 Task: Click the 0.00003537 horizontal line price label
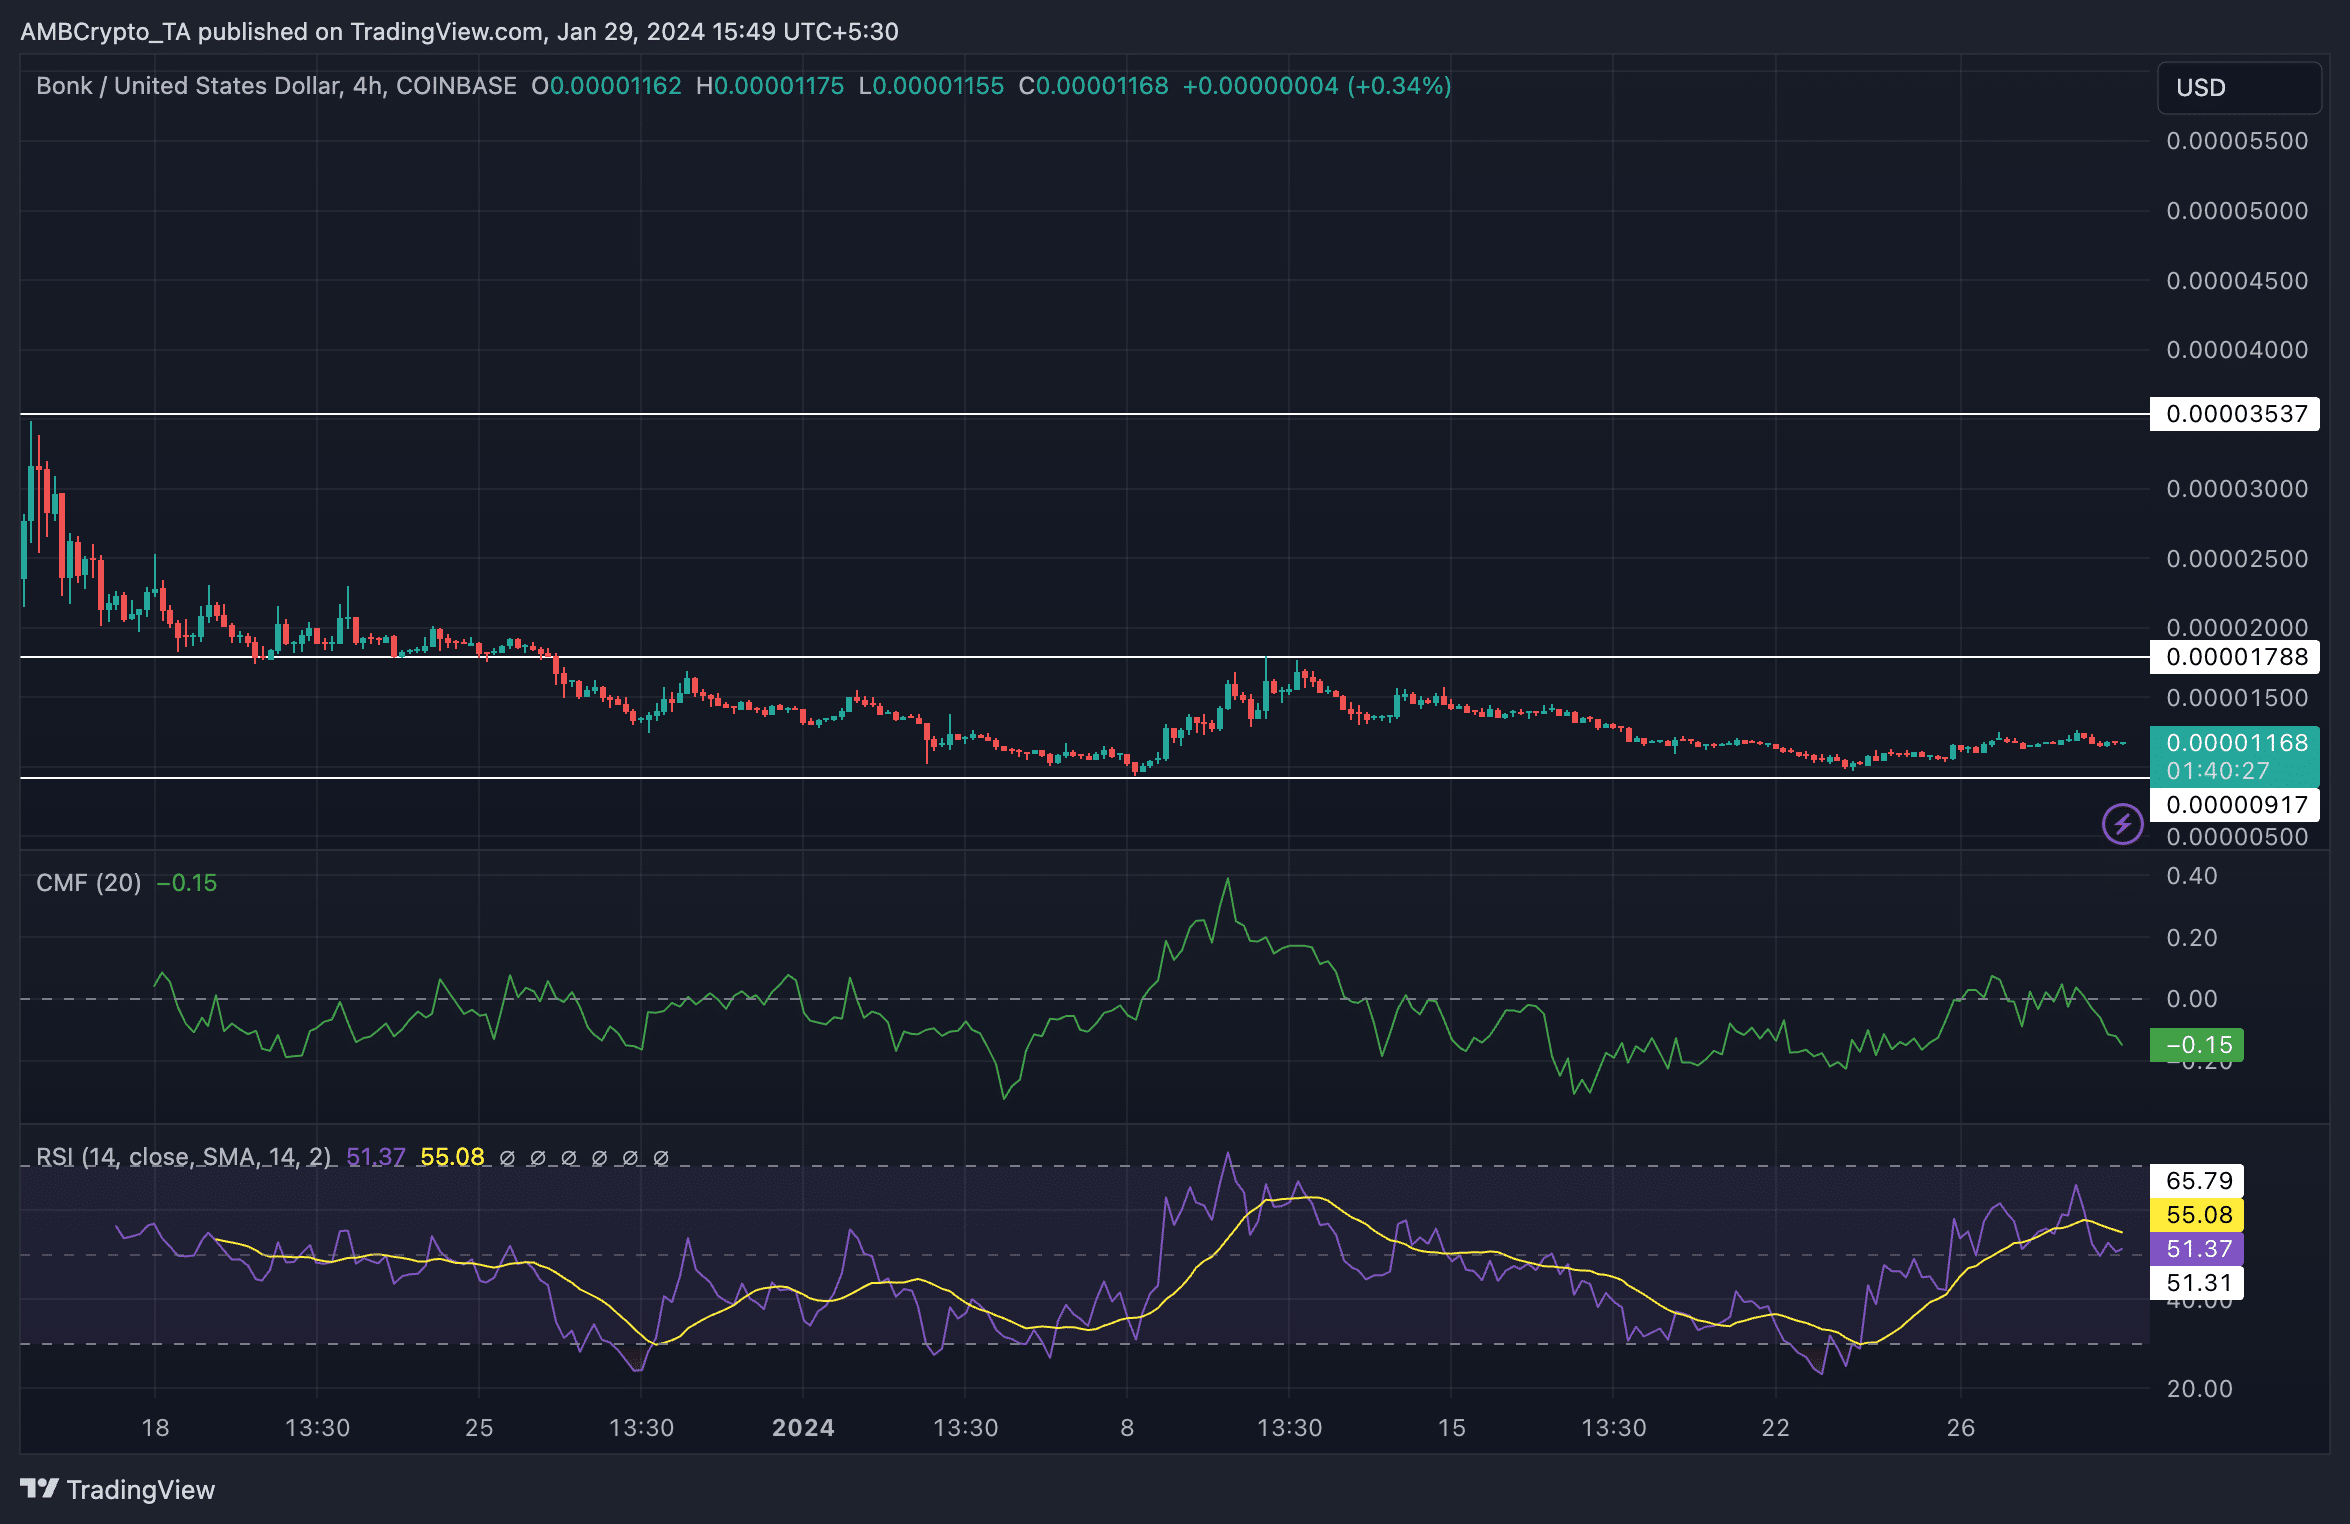point(2235,414)
